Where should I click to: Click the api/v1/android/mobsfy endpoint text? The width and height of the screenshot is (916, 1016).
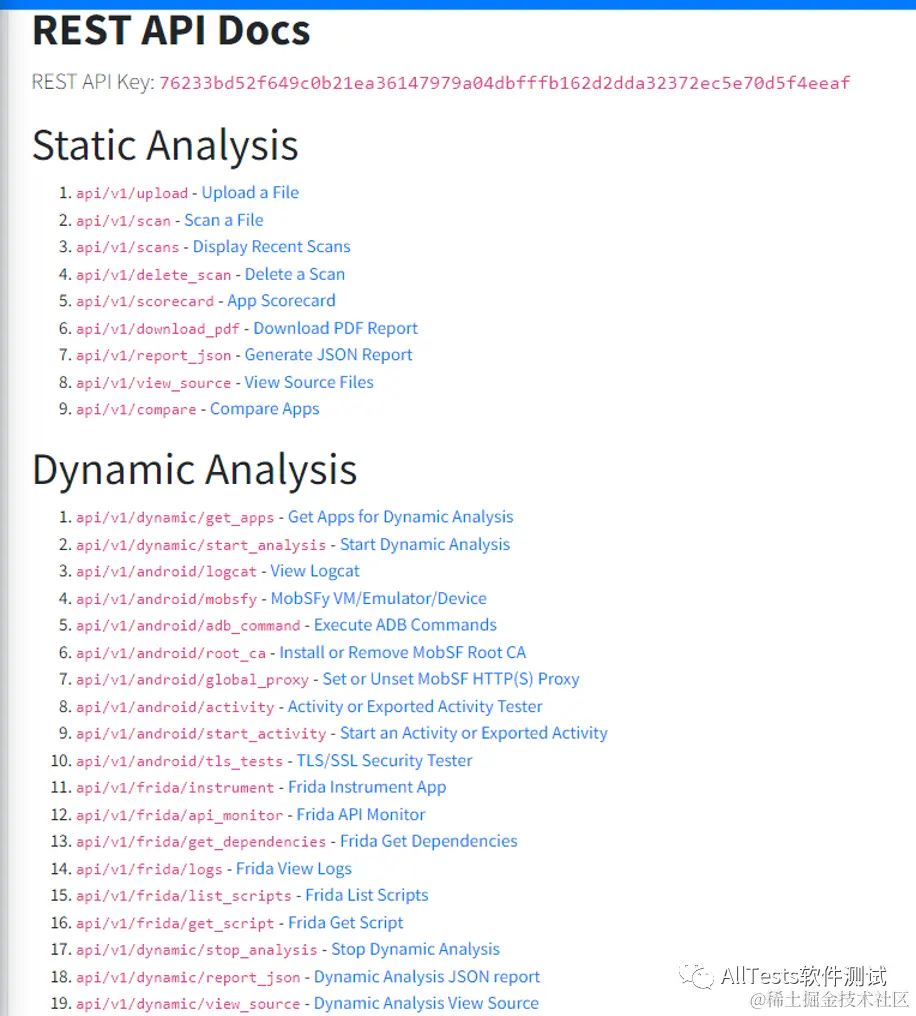pos(166,599)
